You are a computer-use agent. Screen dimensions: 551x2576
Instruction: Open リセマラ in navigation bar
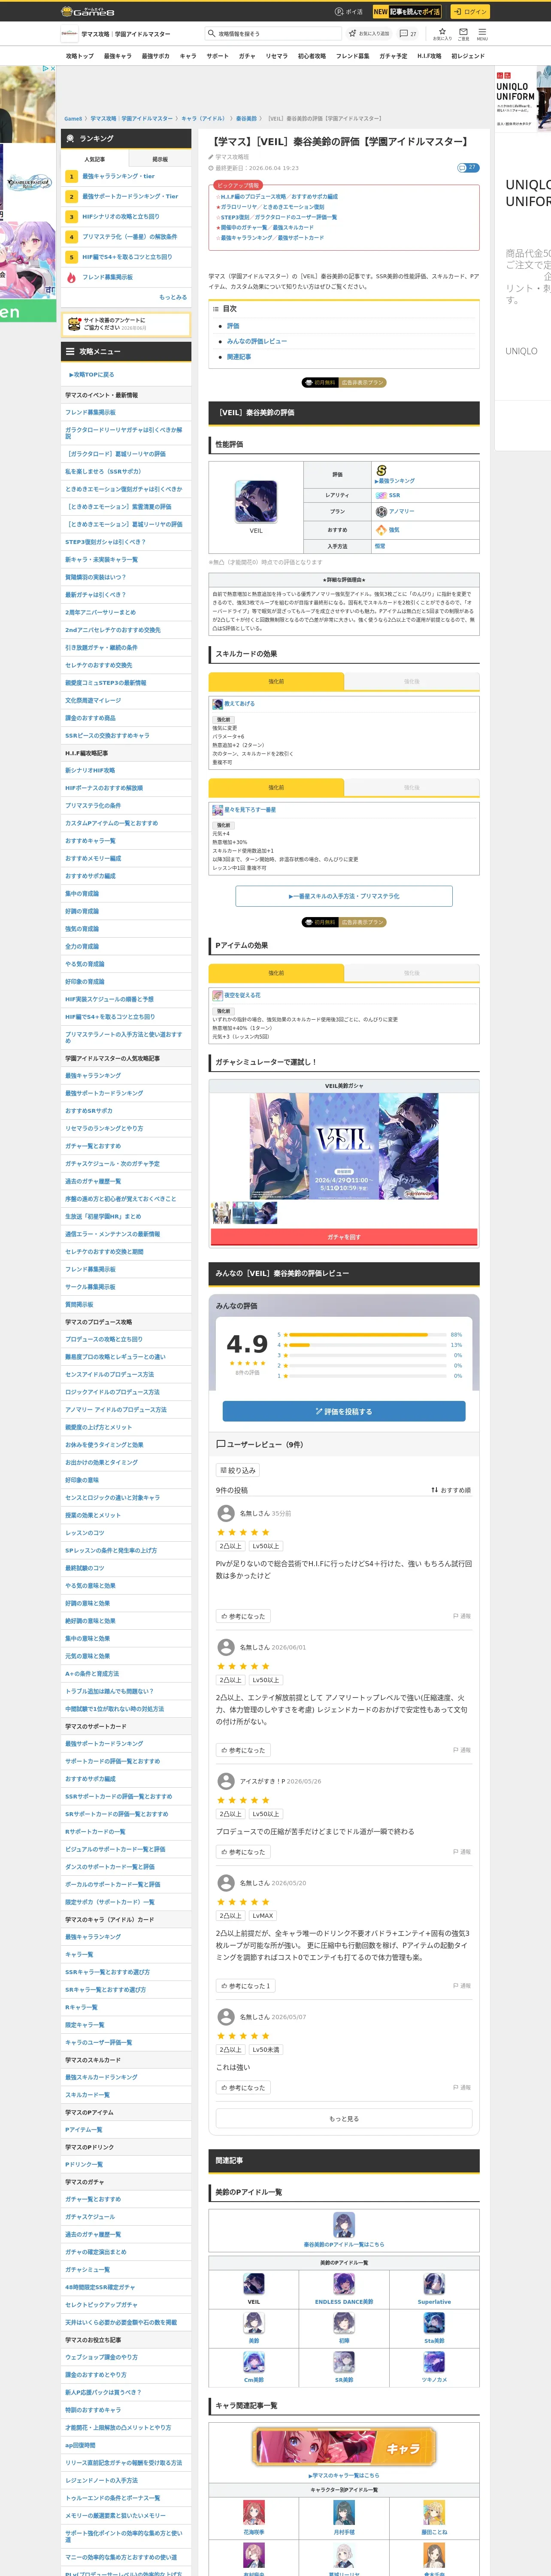point(276,56)
